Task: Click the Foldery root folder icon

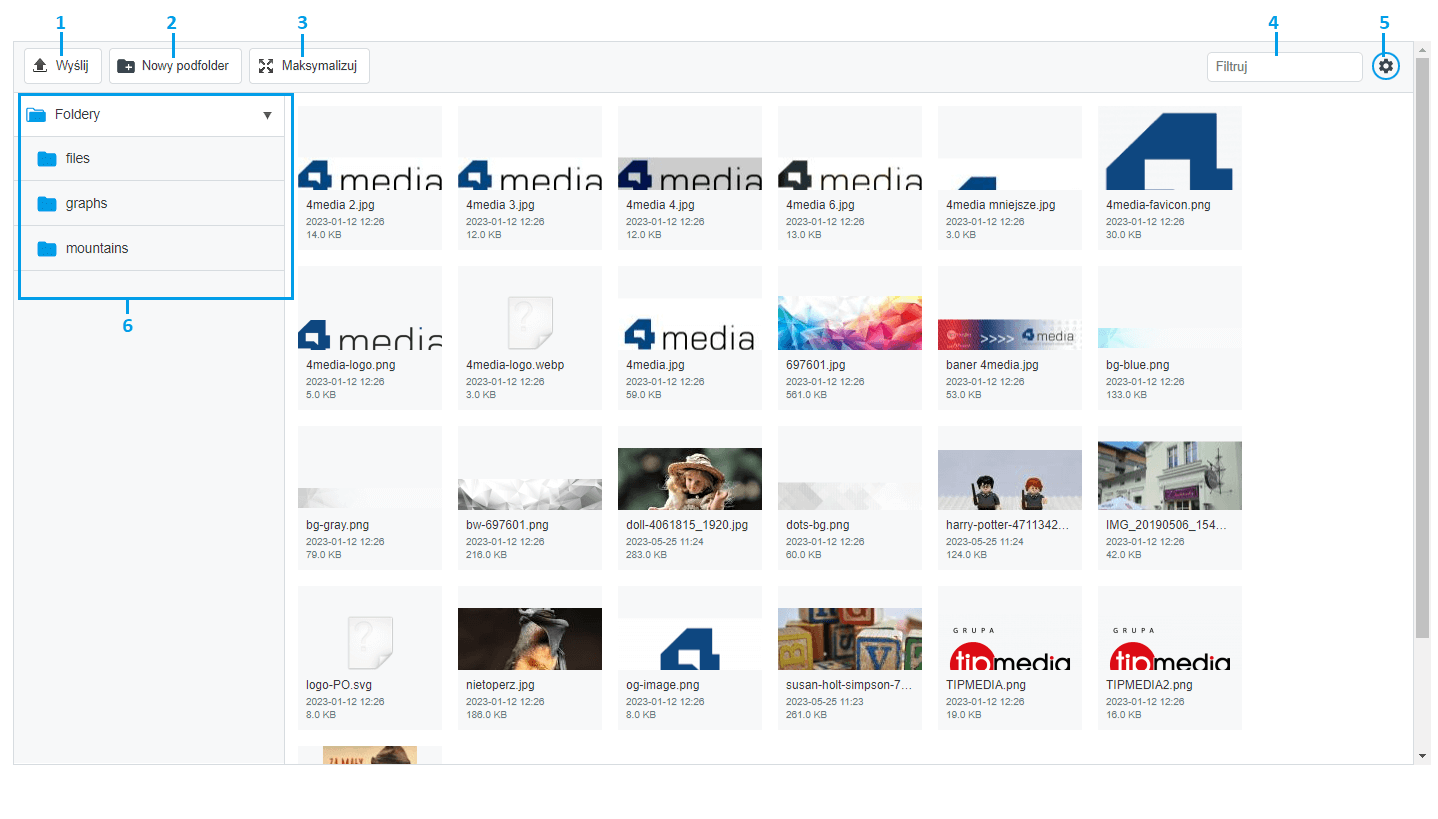Action: [x=36, y=115]
